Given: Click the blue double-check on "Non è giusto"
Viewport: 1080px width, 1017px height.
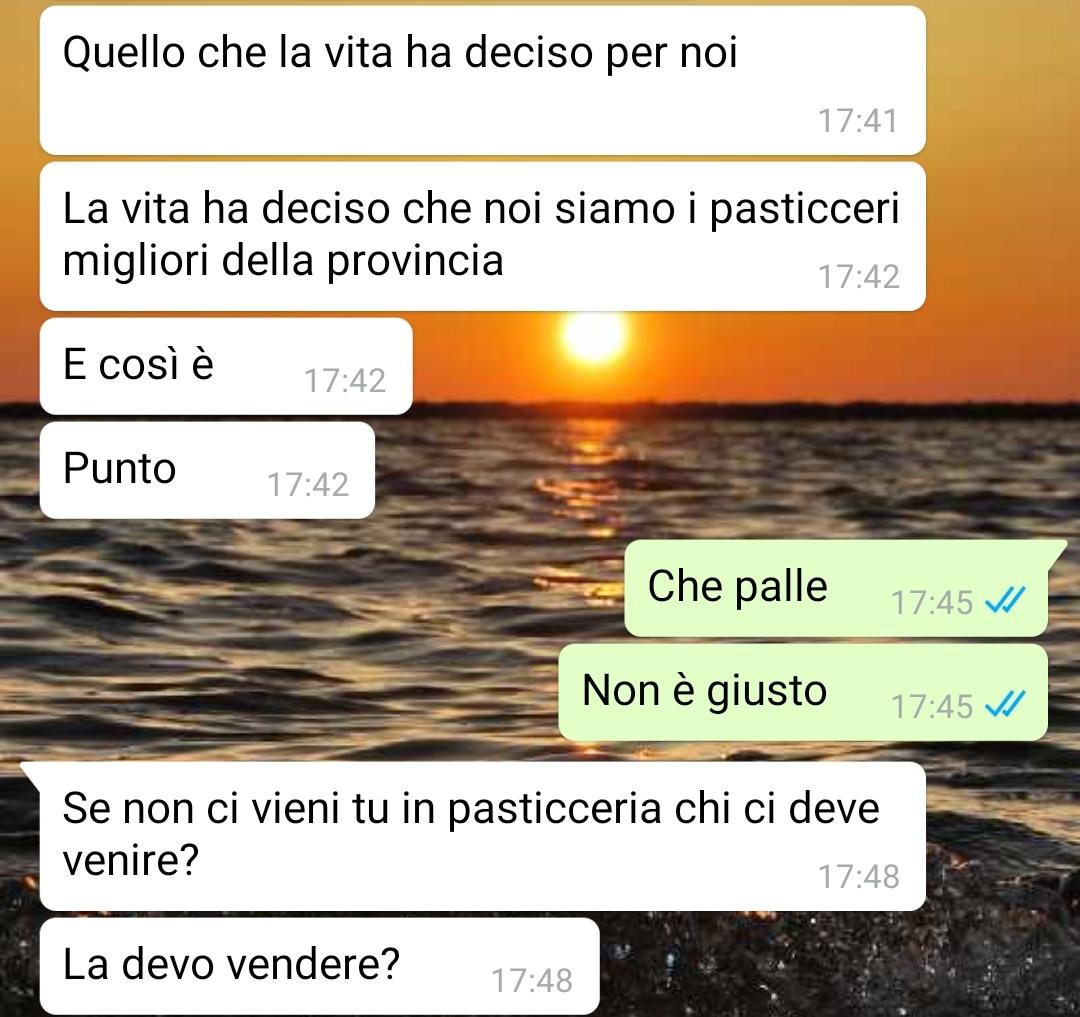Looking at the screenshot, I should point(1005,705).
